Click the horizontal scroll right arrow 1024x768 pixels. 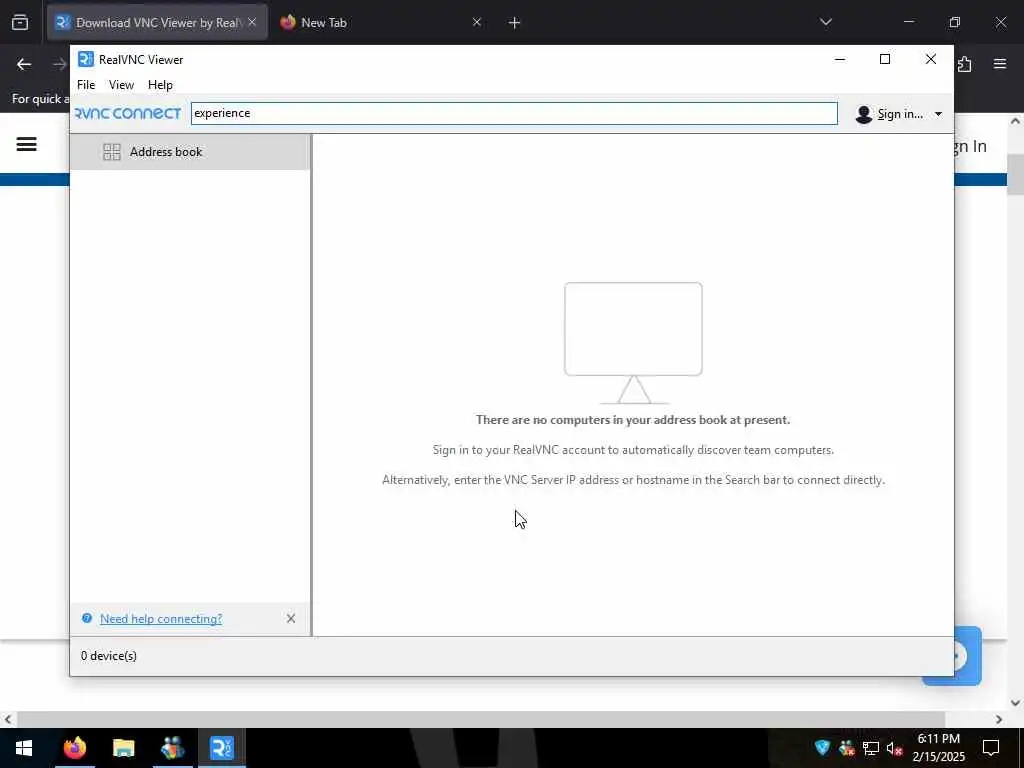999,720
